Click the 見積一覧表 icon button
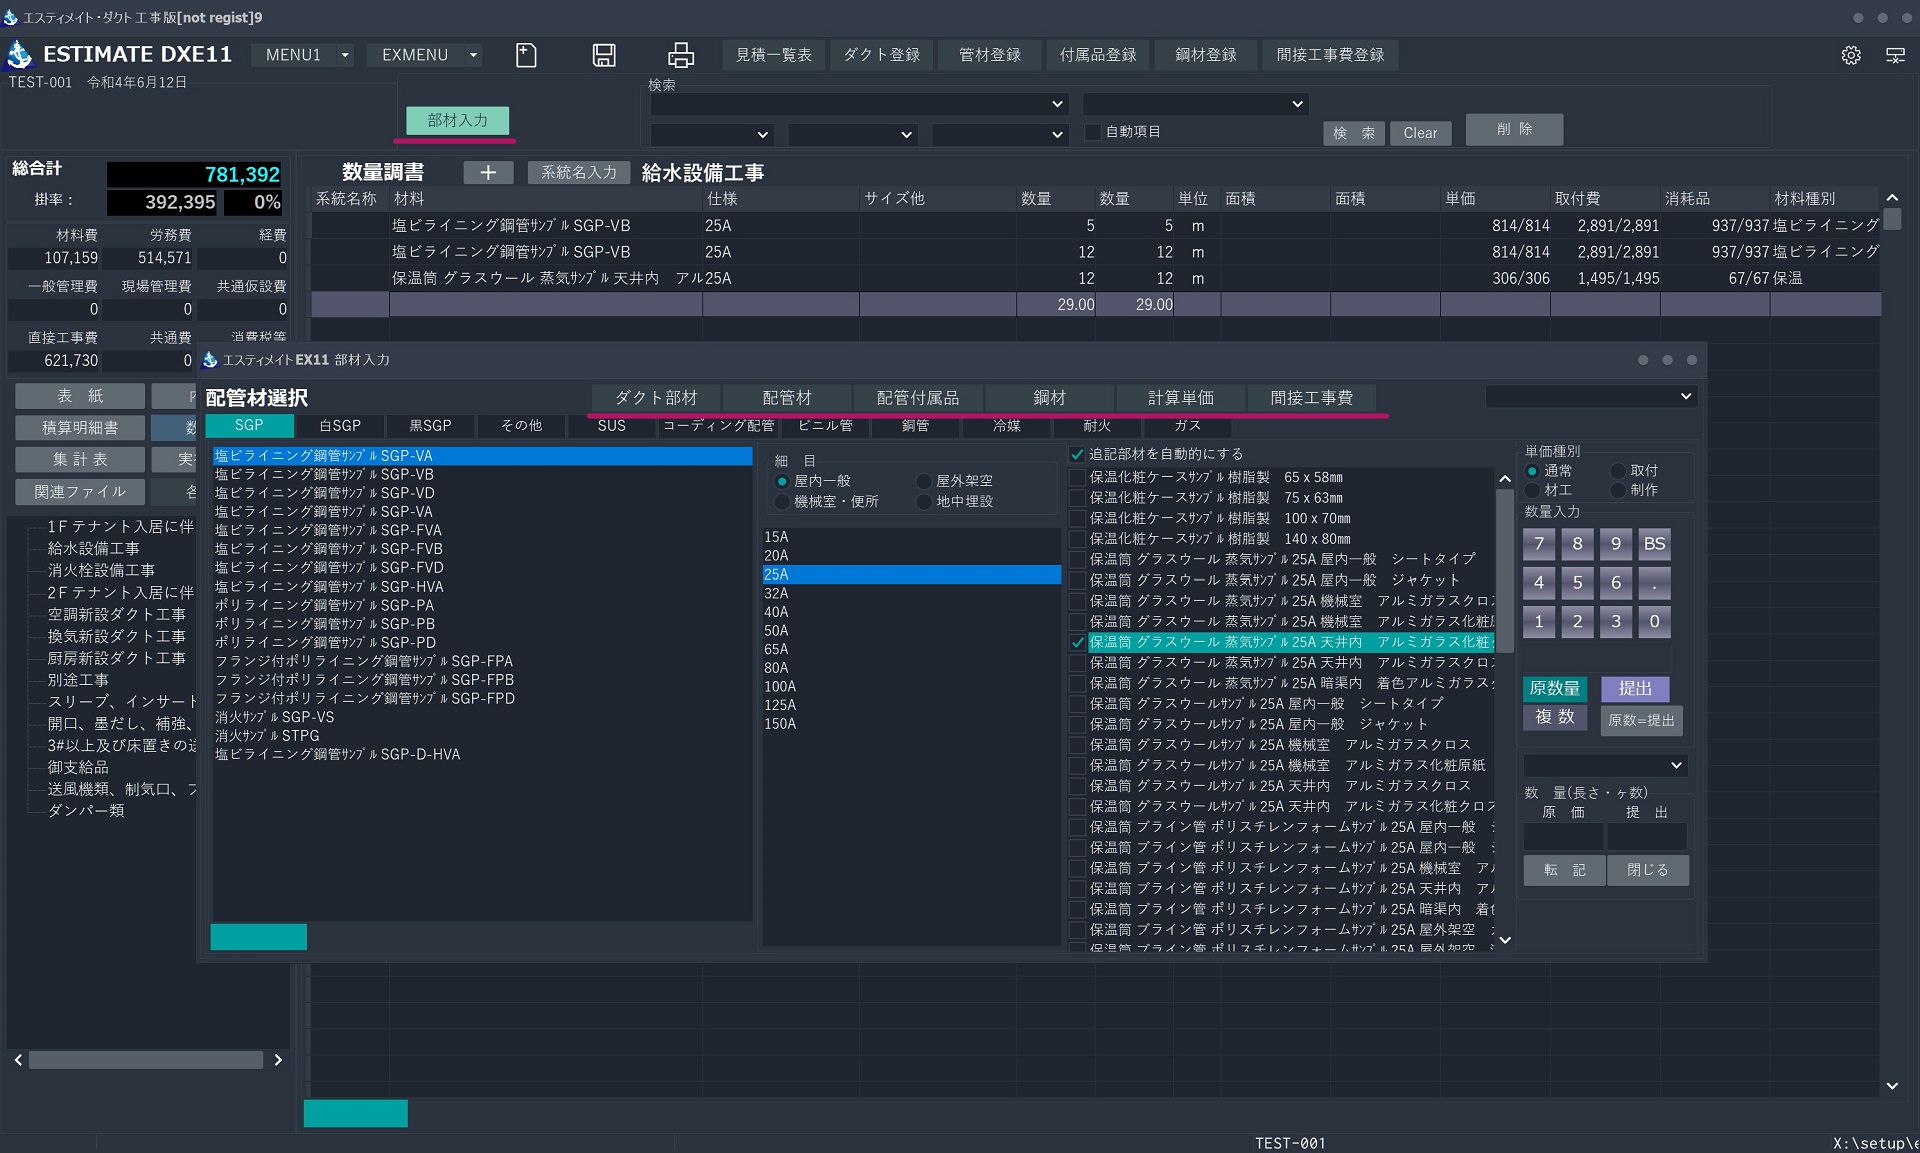1920x1153 pixels. point(773,55)
